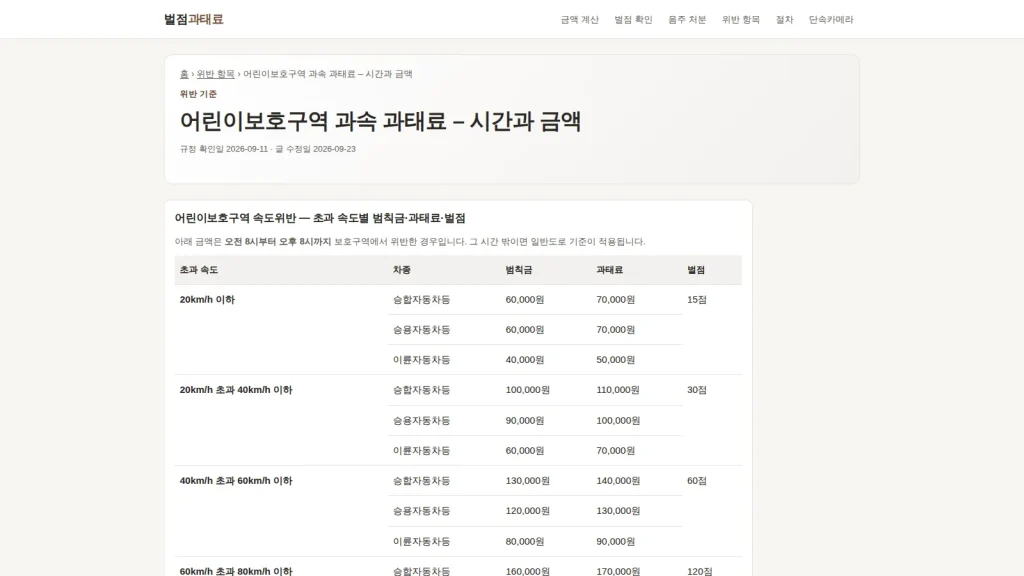Click 승용자동차등 in the 20km/h 초과 40km/h 이하 group
This screenshot has width=1024, height=576.
pyautogui.click(x=421, y=421)
